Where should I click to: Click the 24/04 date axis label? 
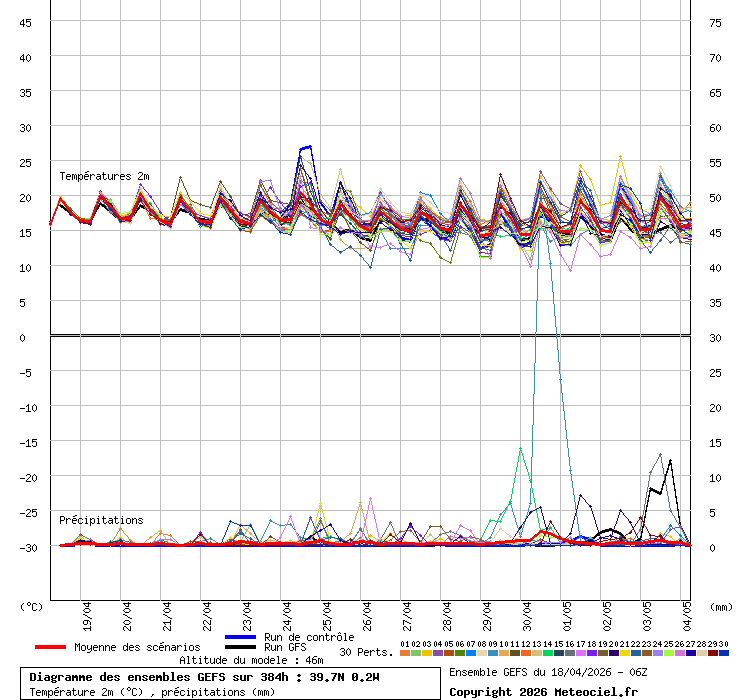coord(289,612)
